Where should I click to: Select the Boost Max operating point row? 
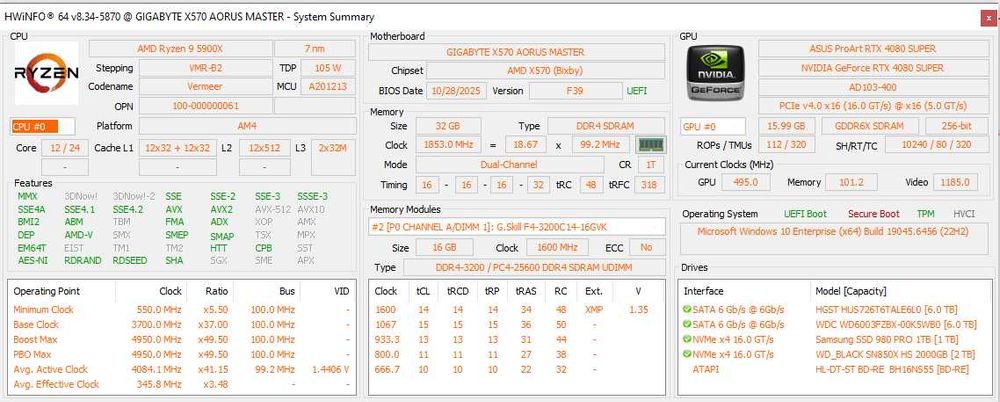click(x=181, y=339)
